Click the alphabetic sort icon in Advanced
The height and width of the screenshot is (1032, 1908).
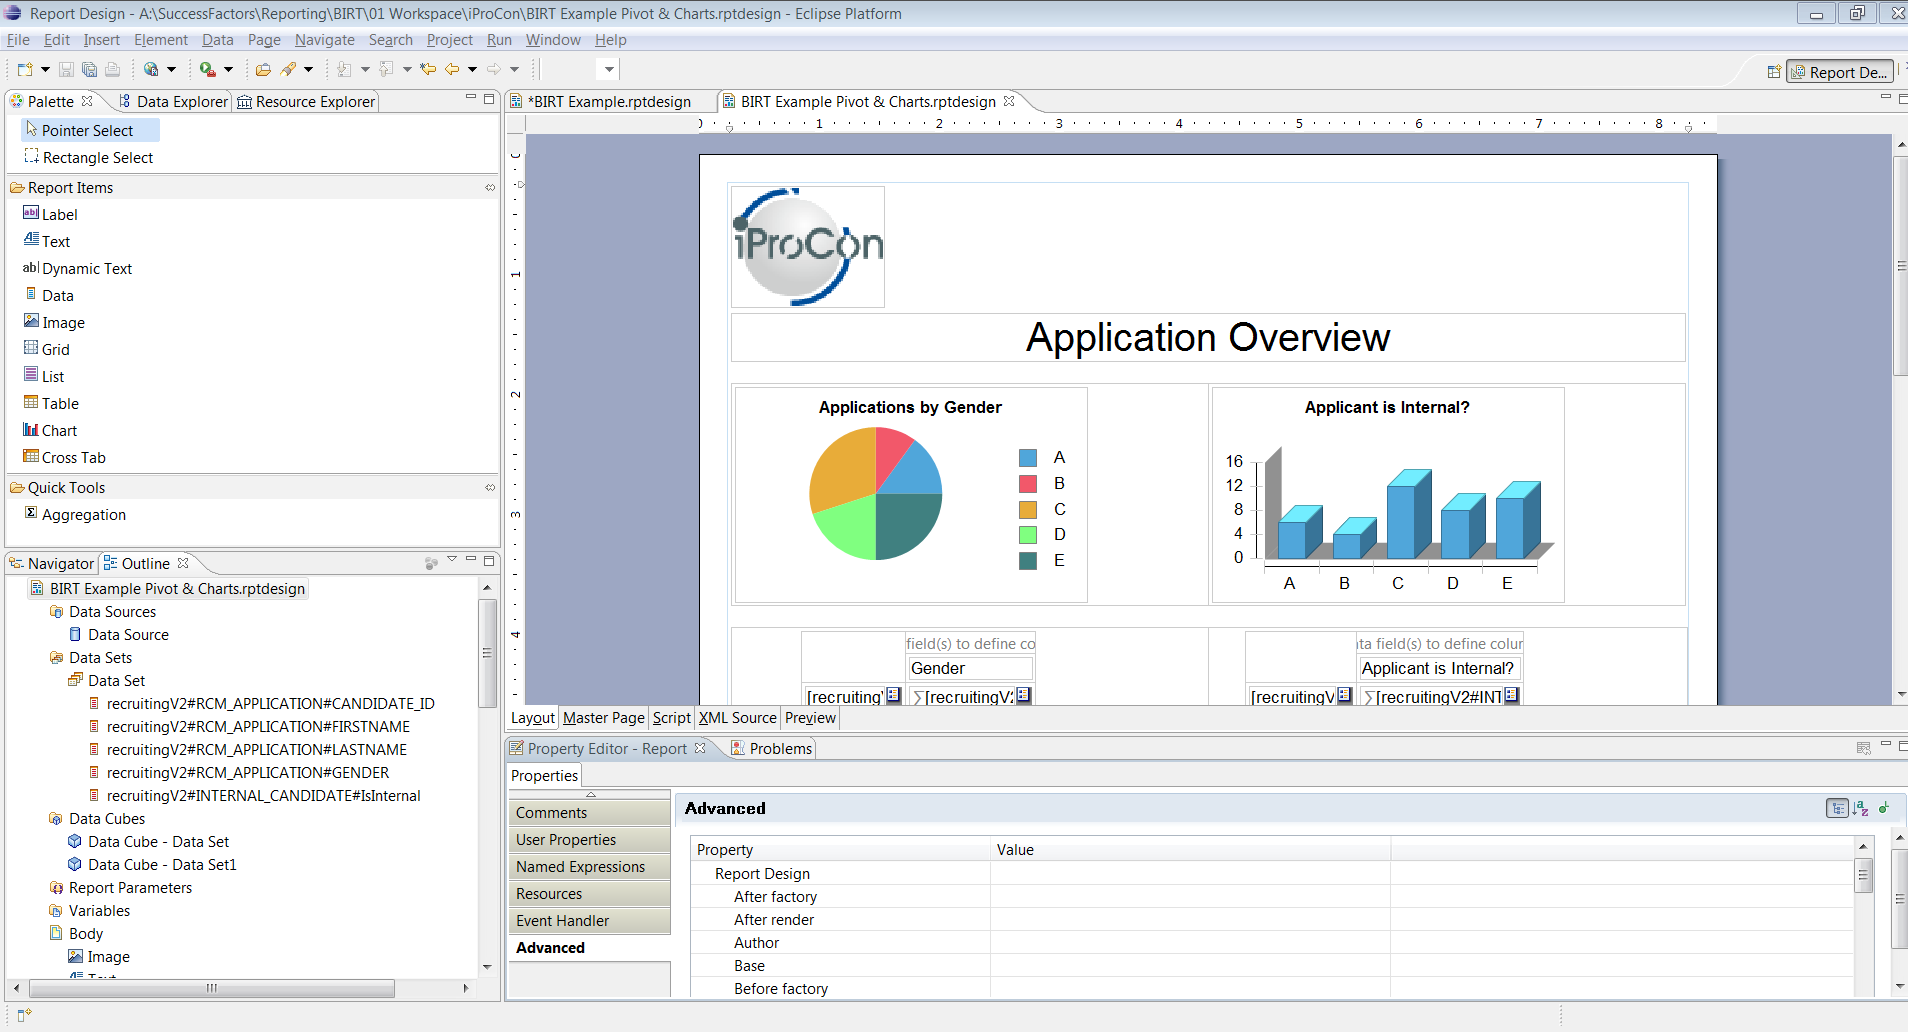(1861, 808)
